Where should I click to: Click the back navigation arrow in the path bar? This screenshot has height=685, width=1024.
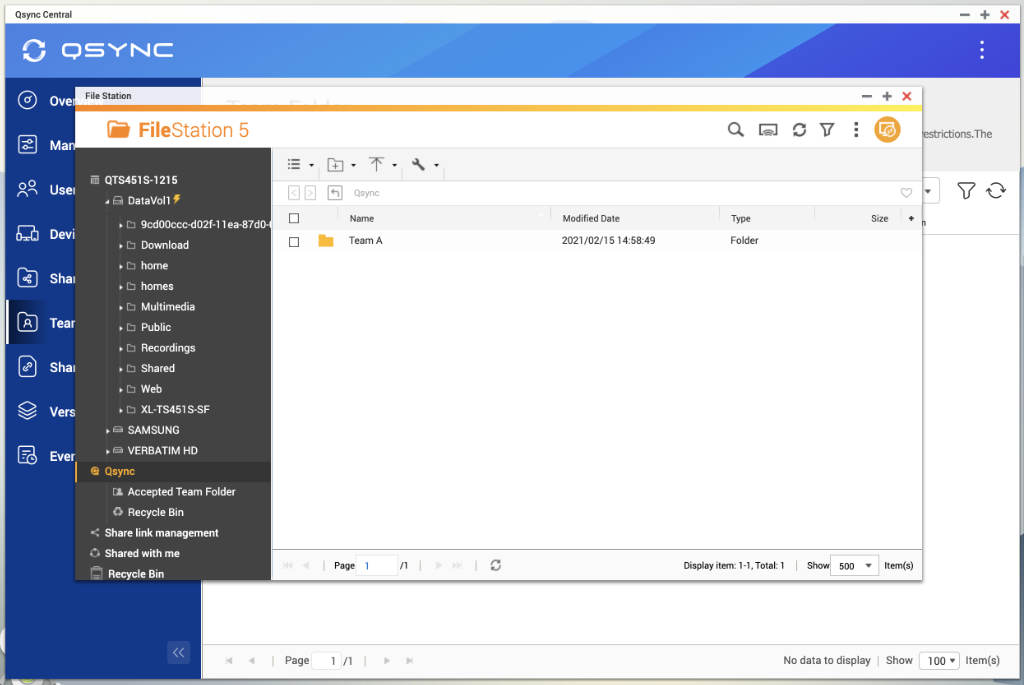click(x=294, y=193)
